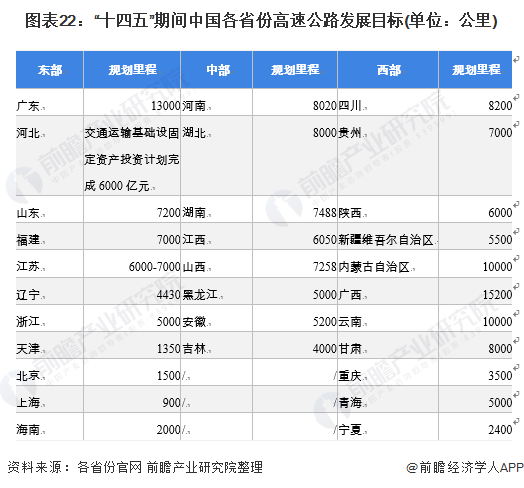
Task: Click the @前瞻经济学人APP credit
Action: (465, 467)
